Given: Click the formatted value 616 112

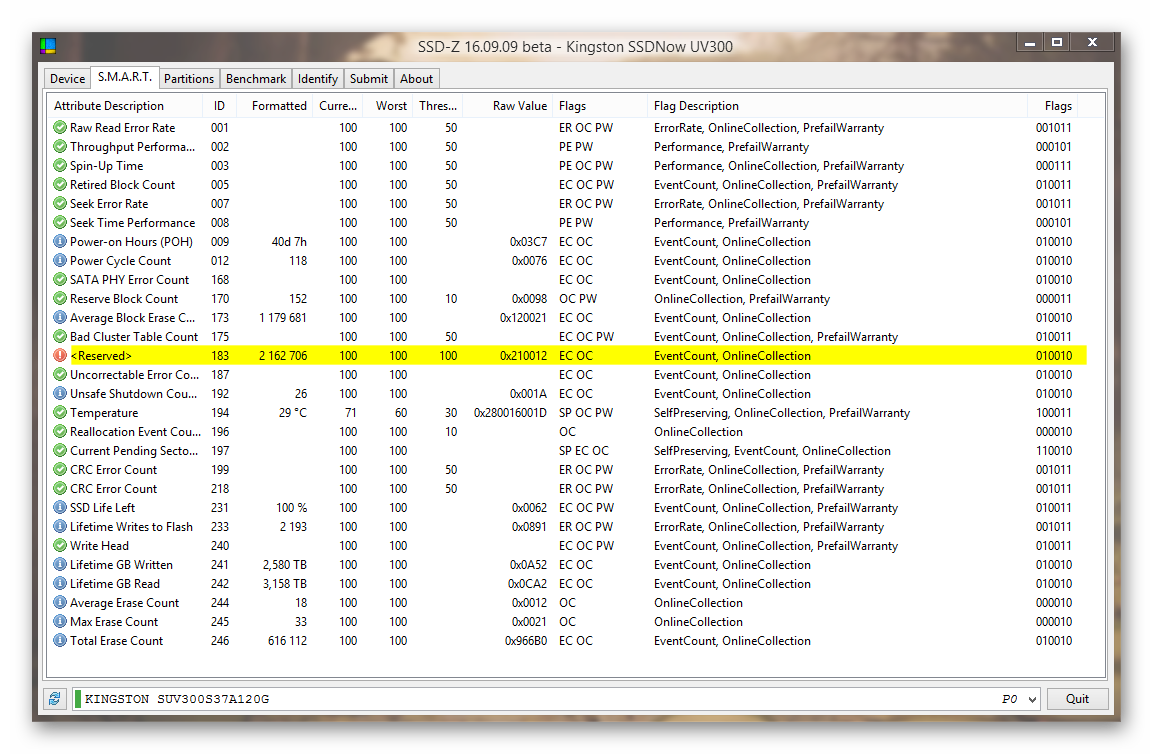Looking at the screenshot, I should [x=288, y=641].
